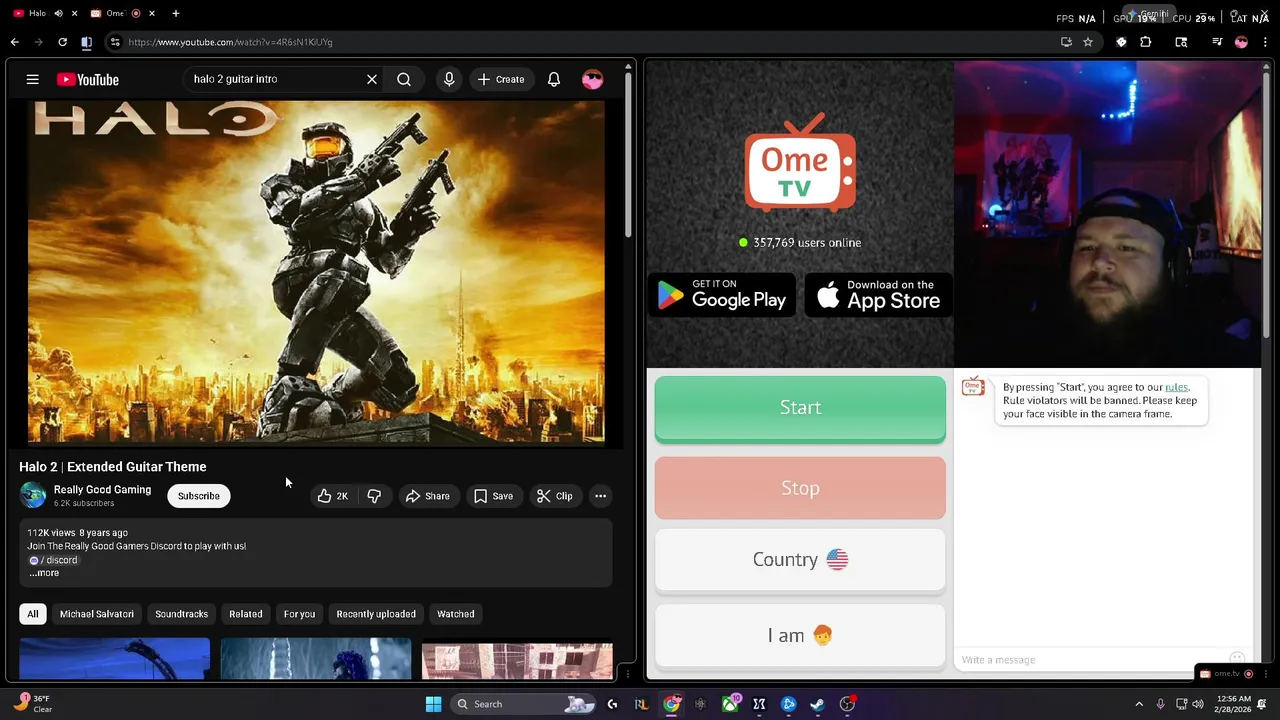
Task: Open the browser three-dot menu
Action: coord(1265,42)
